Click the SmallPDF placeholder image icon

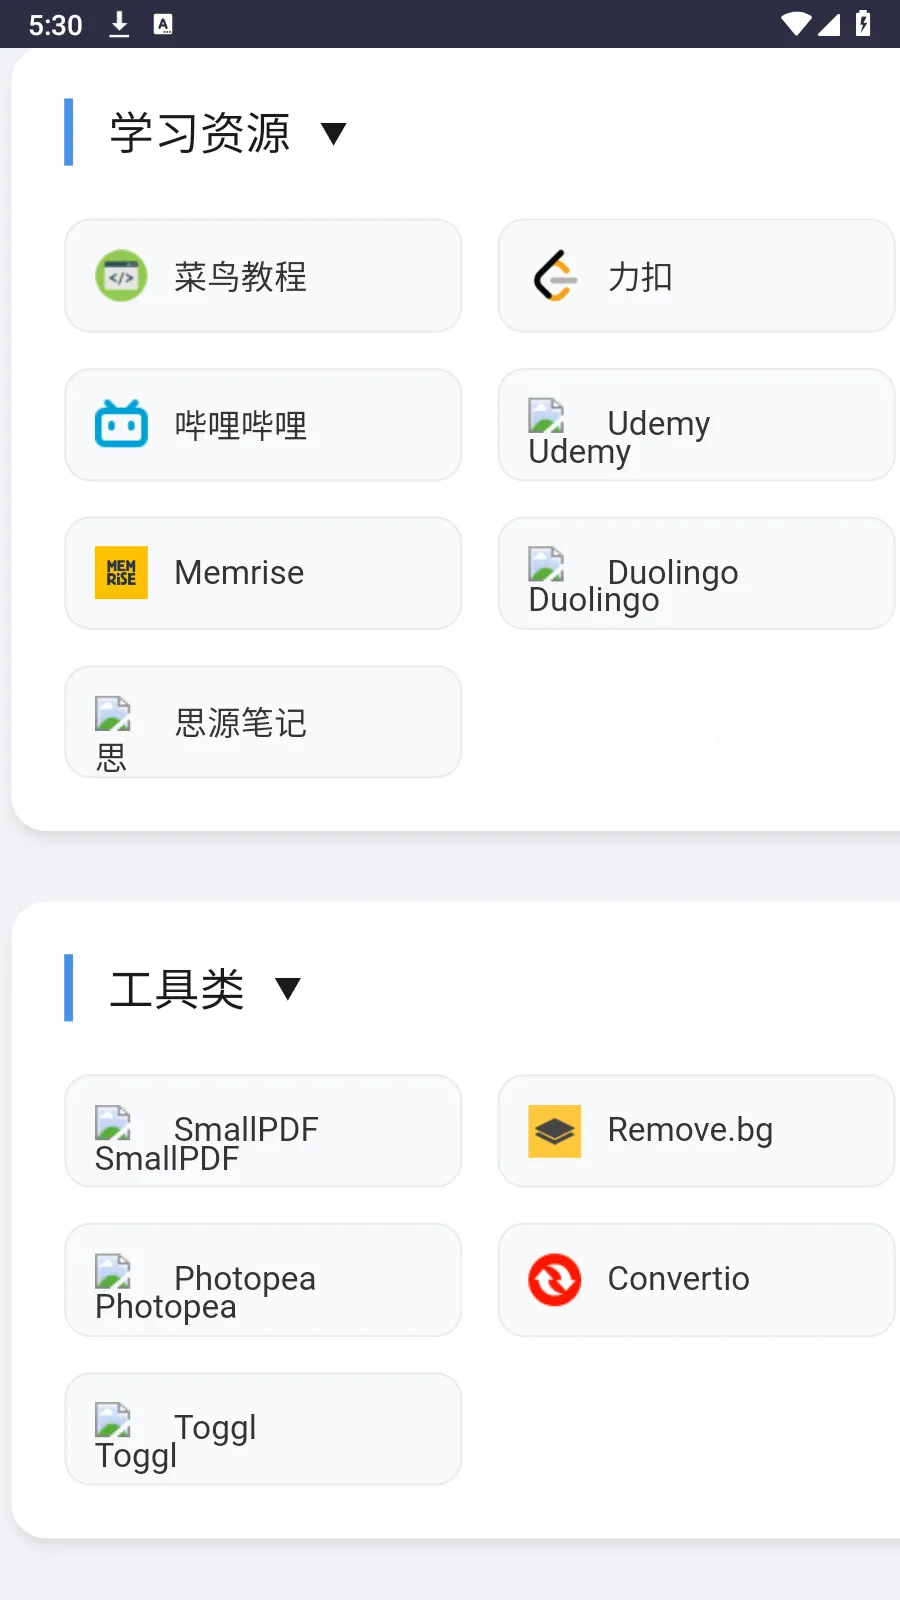[x=113, y=1124]
